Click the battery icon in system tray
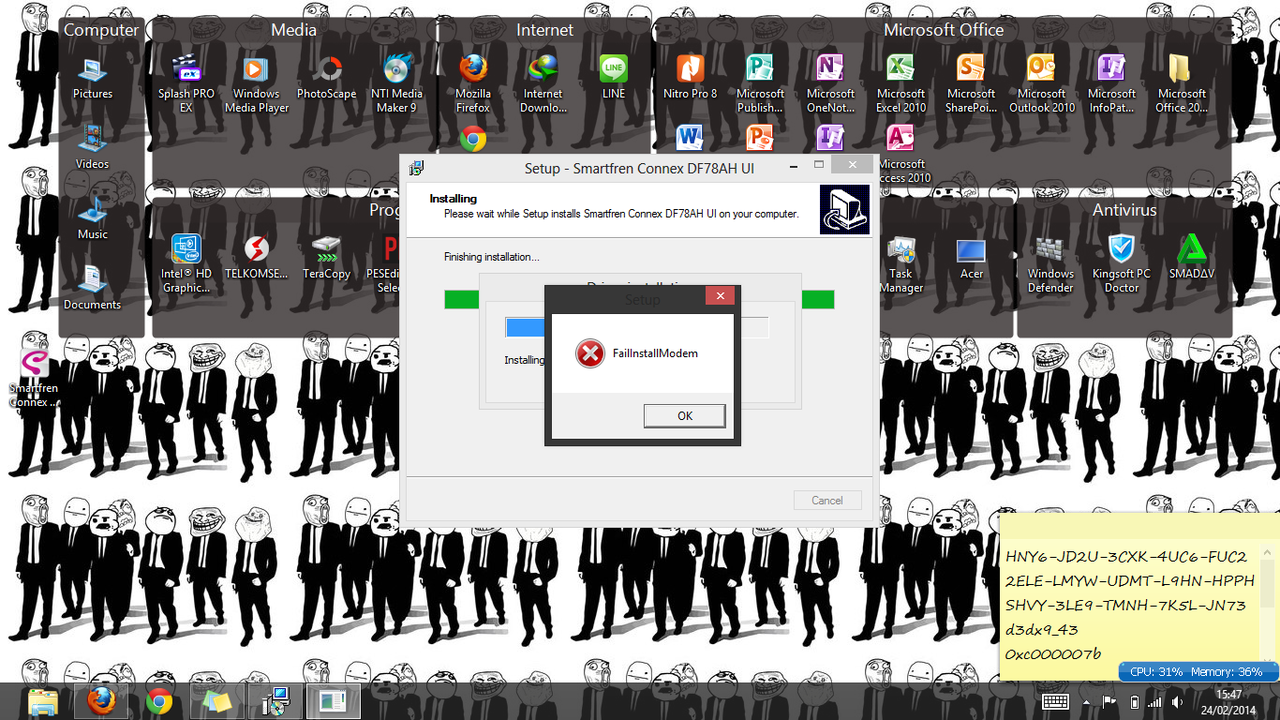1280x720 pixels. (x=1132, y=701)
